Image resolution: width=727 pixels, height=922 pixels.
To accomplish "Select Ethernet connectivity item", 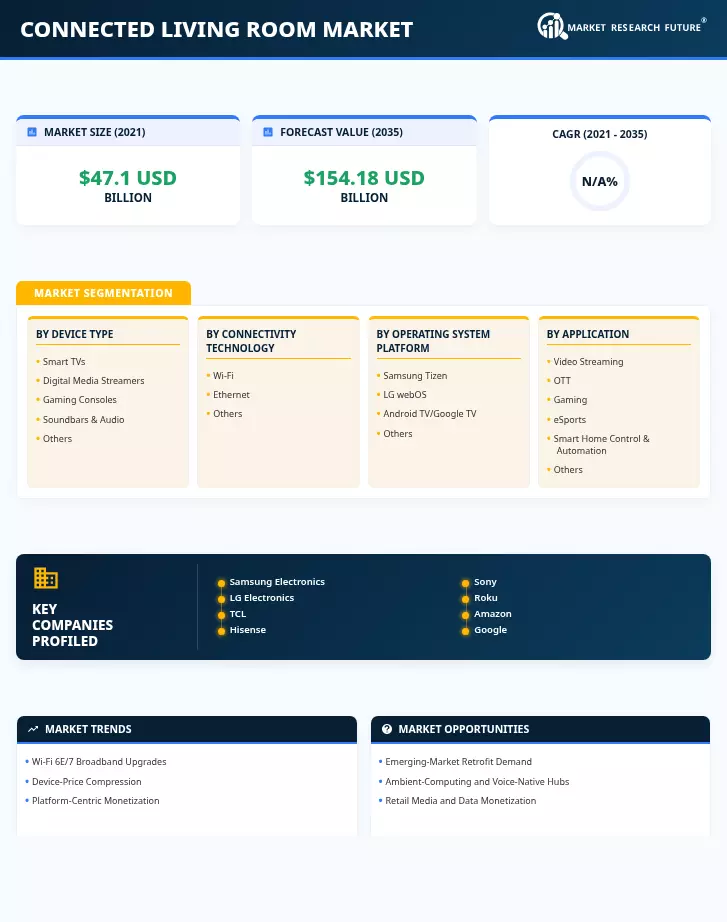I will [x=231, y=395].
